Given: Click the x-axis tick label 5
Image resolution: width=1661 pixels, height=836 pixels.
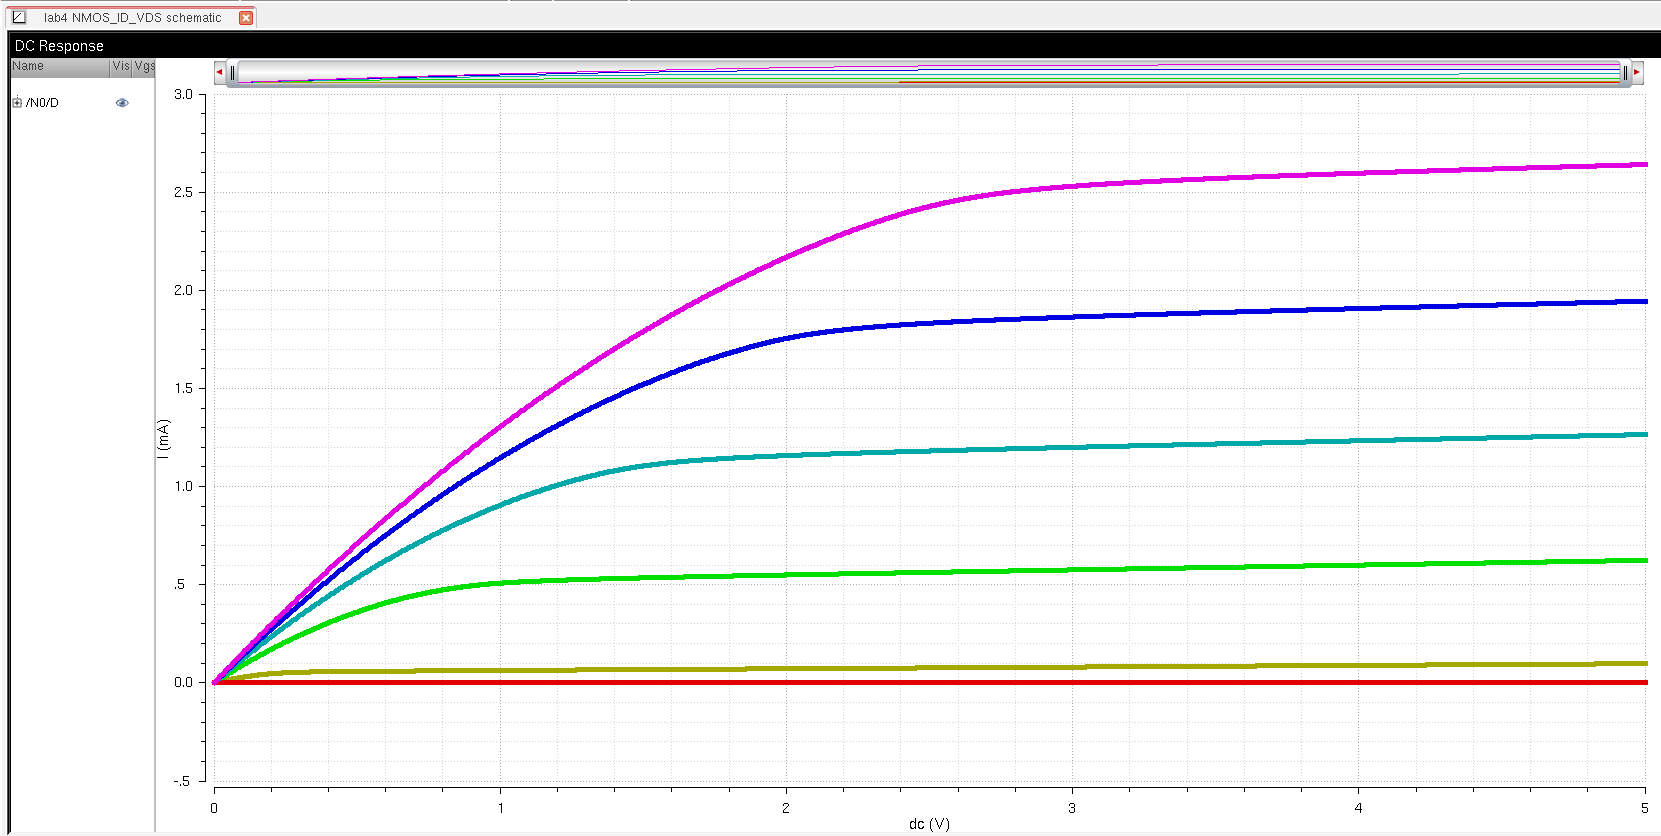Looking at the screenshot, I should [1644, 808].
